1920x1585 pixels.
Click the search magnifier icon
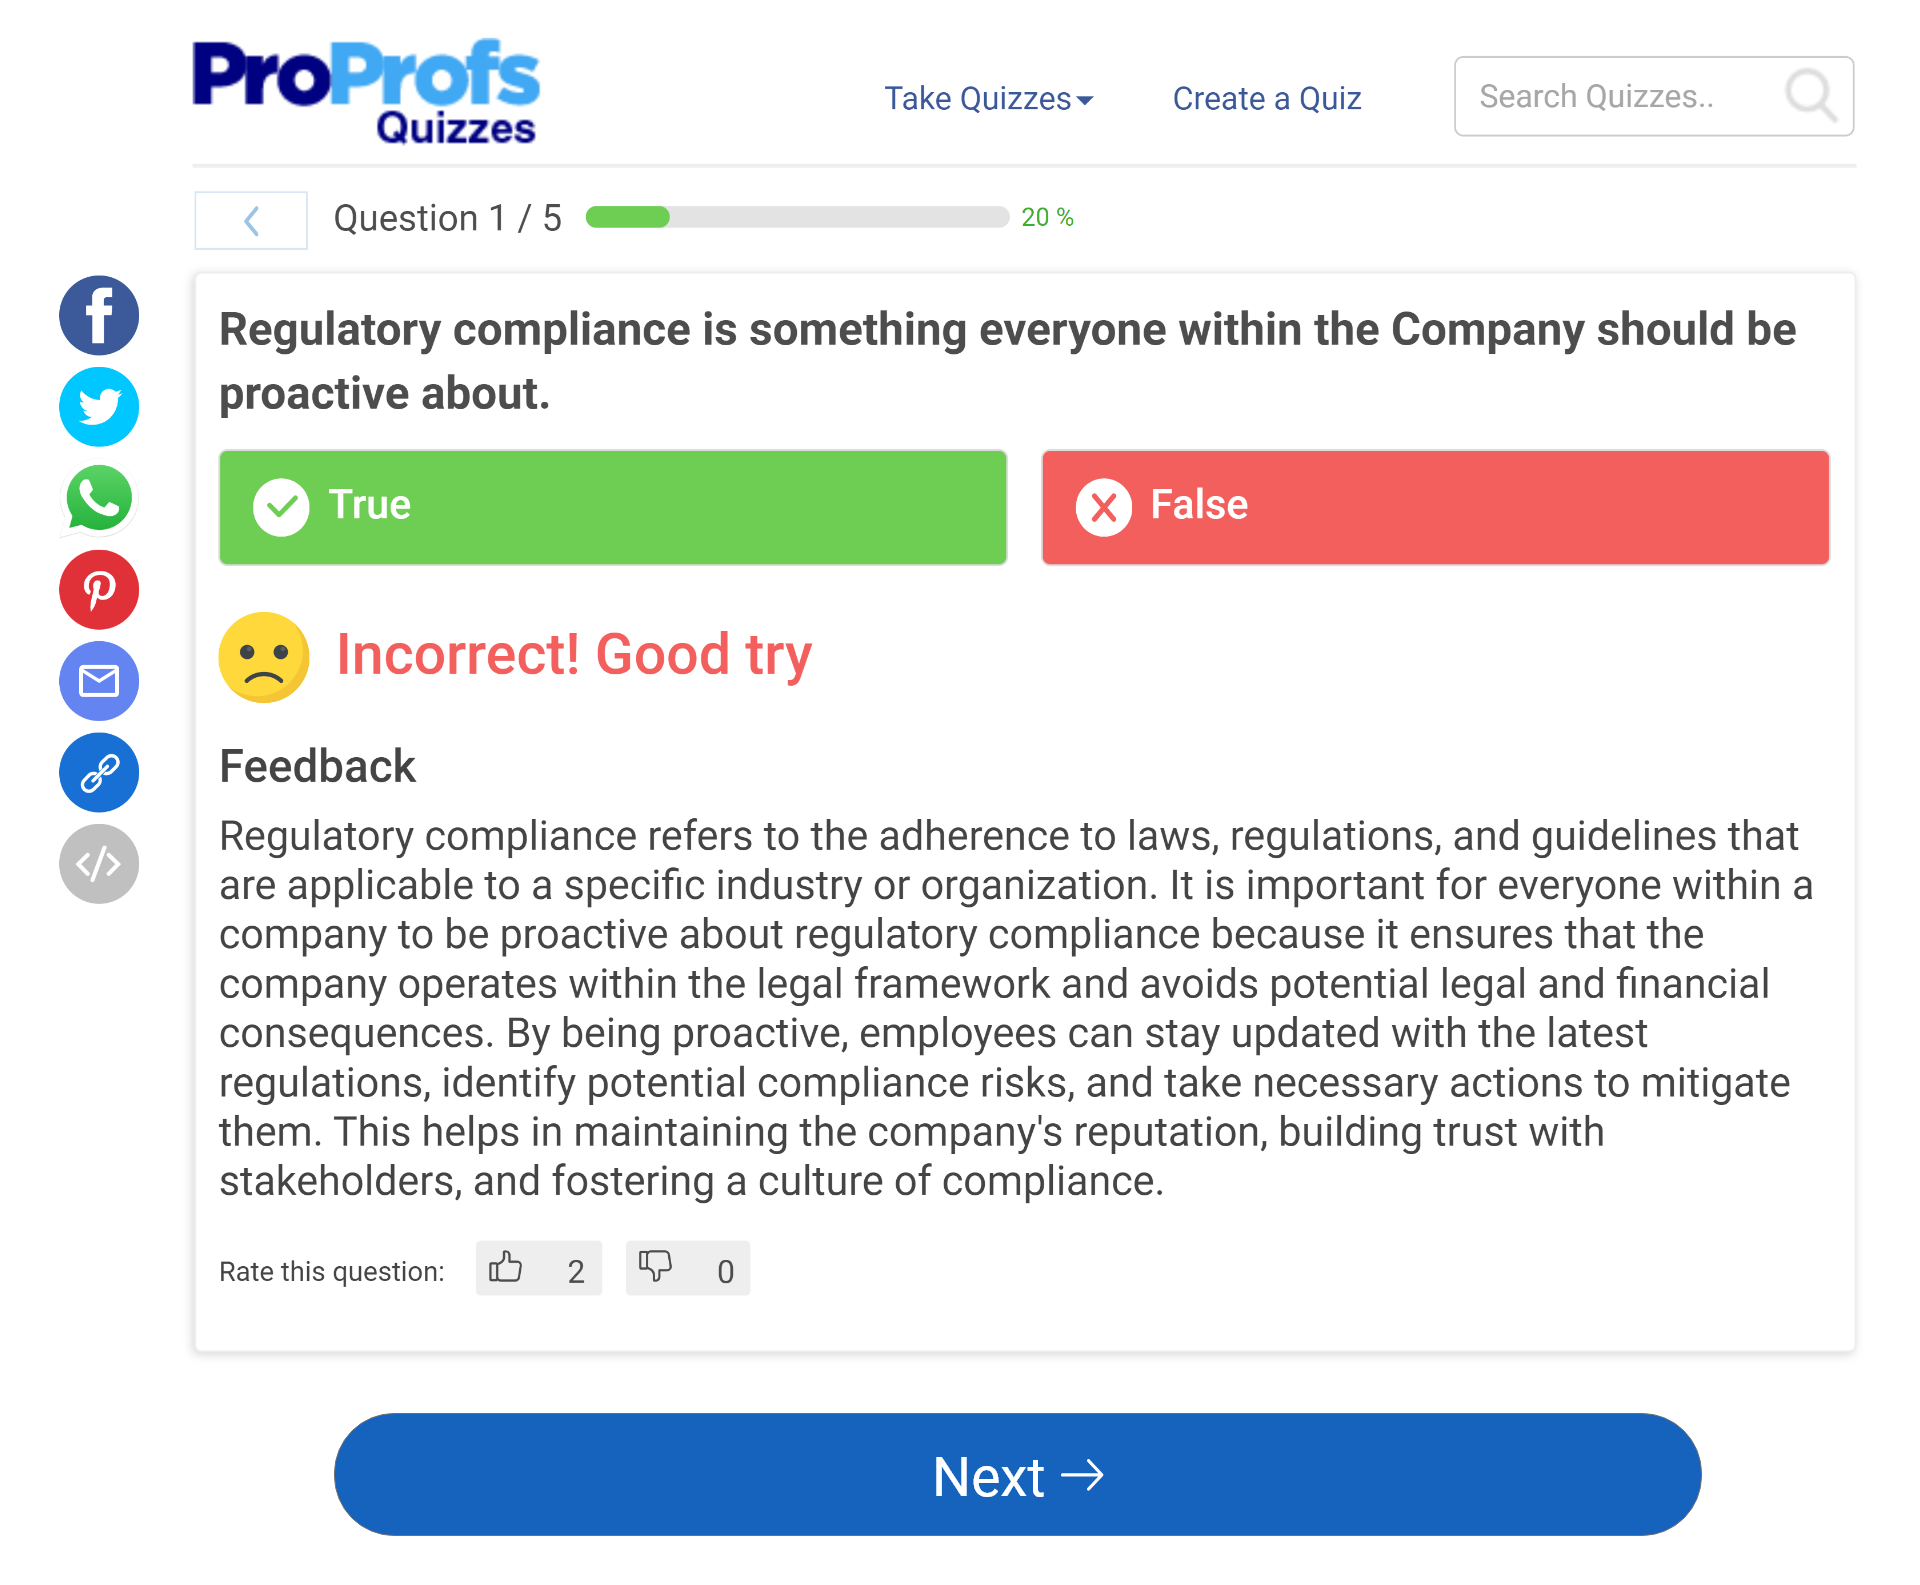coord(1810,96)
